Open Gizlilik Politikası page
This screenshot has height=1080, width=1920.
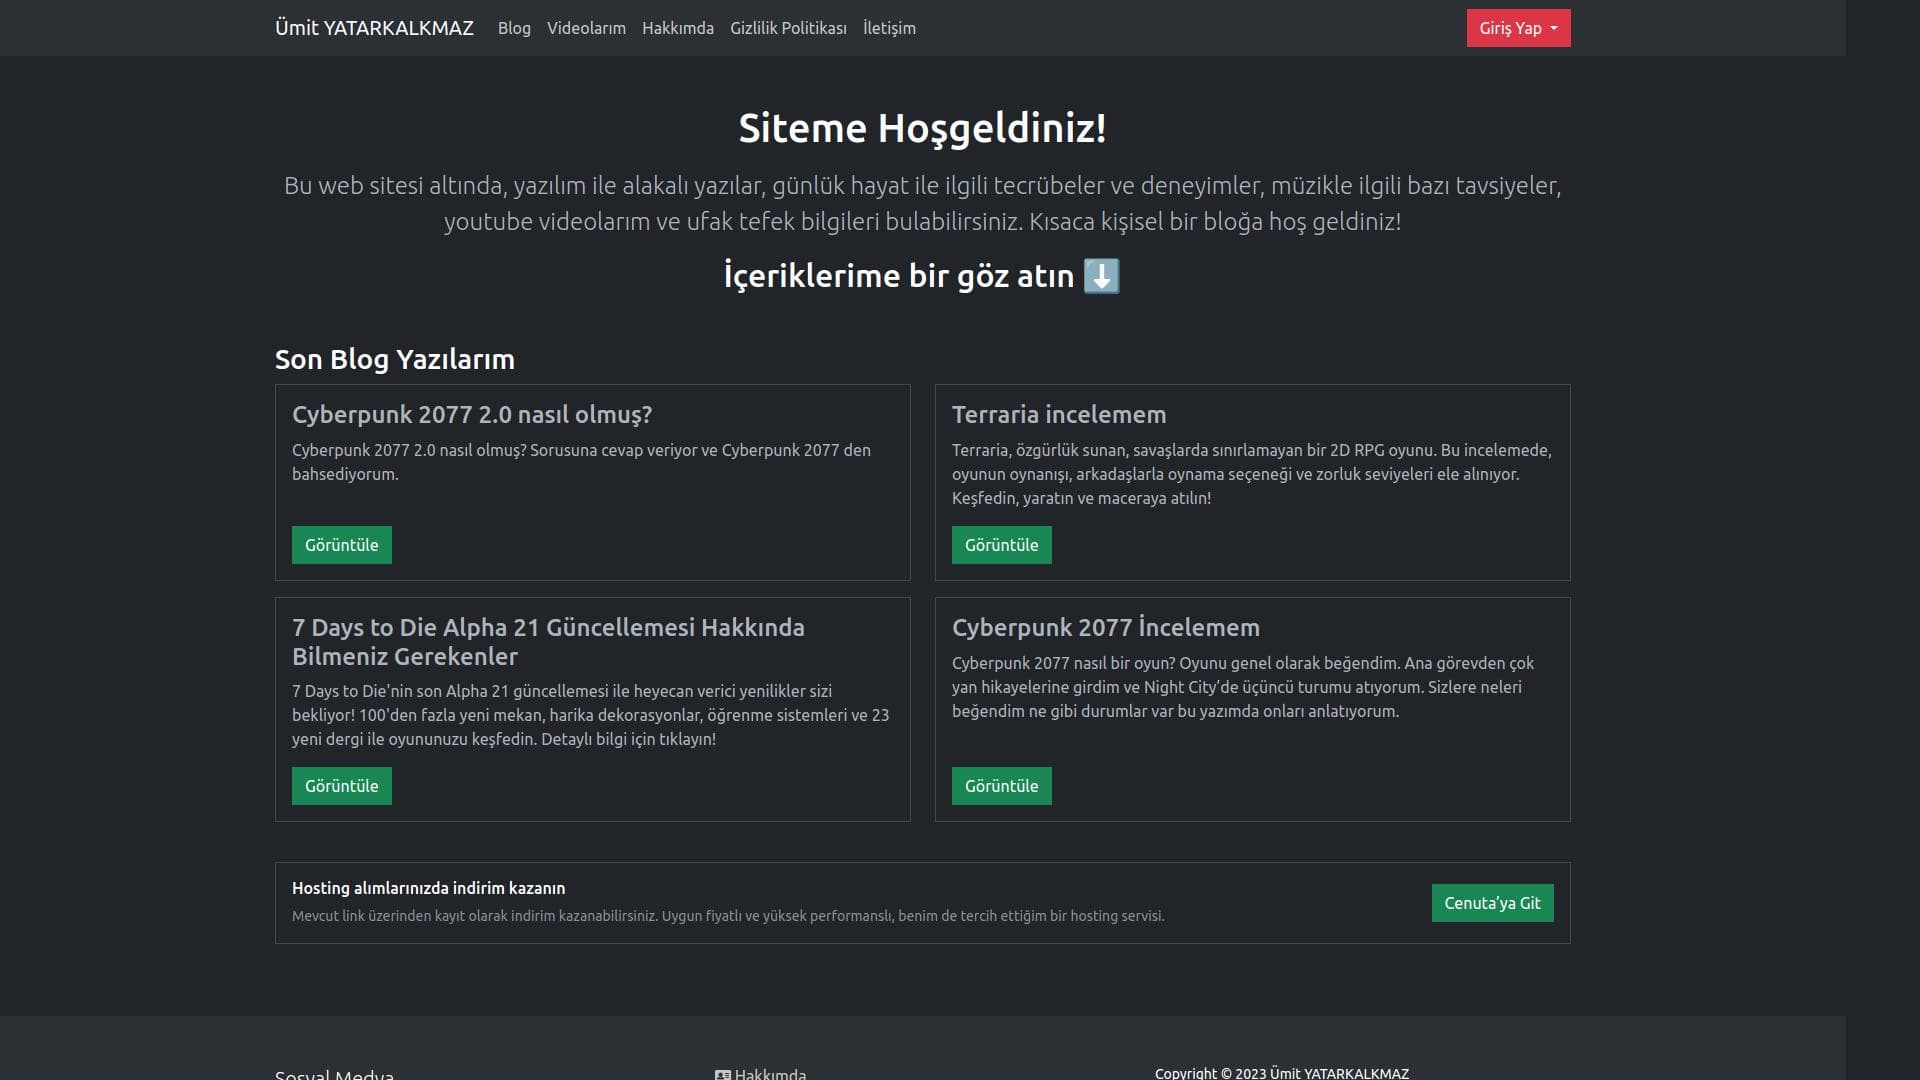tap(788, 28)
